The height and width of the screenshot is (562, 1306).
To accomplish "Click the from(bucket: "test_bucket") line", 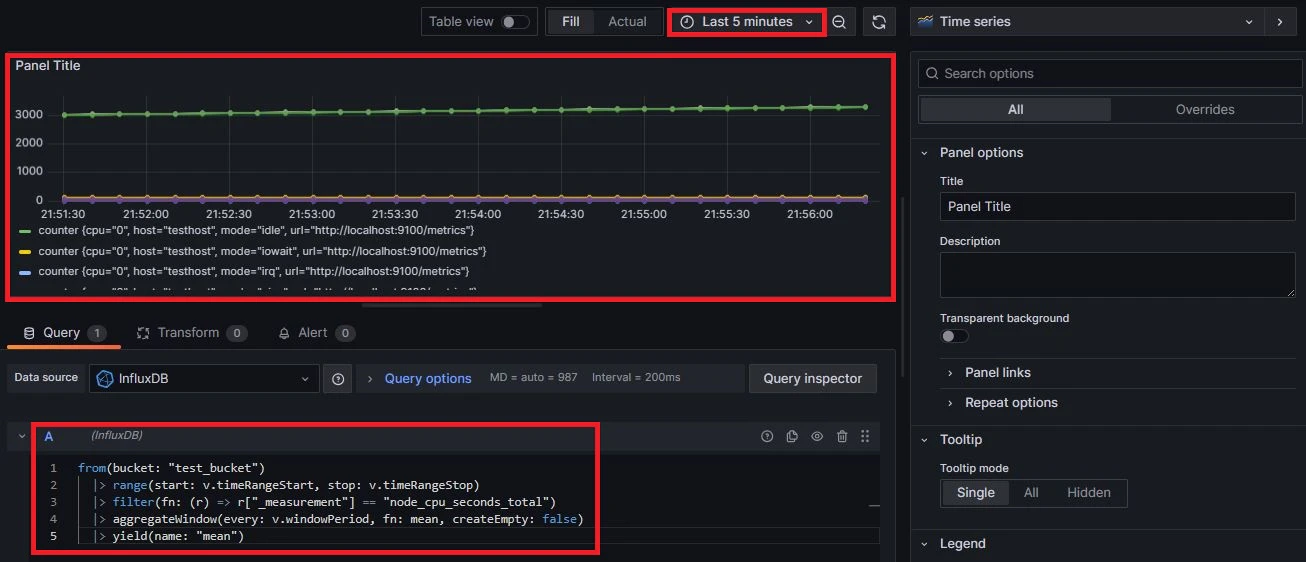I will click(171, 468).
